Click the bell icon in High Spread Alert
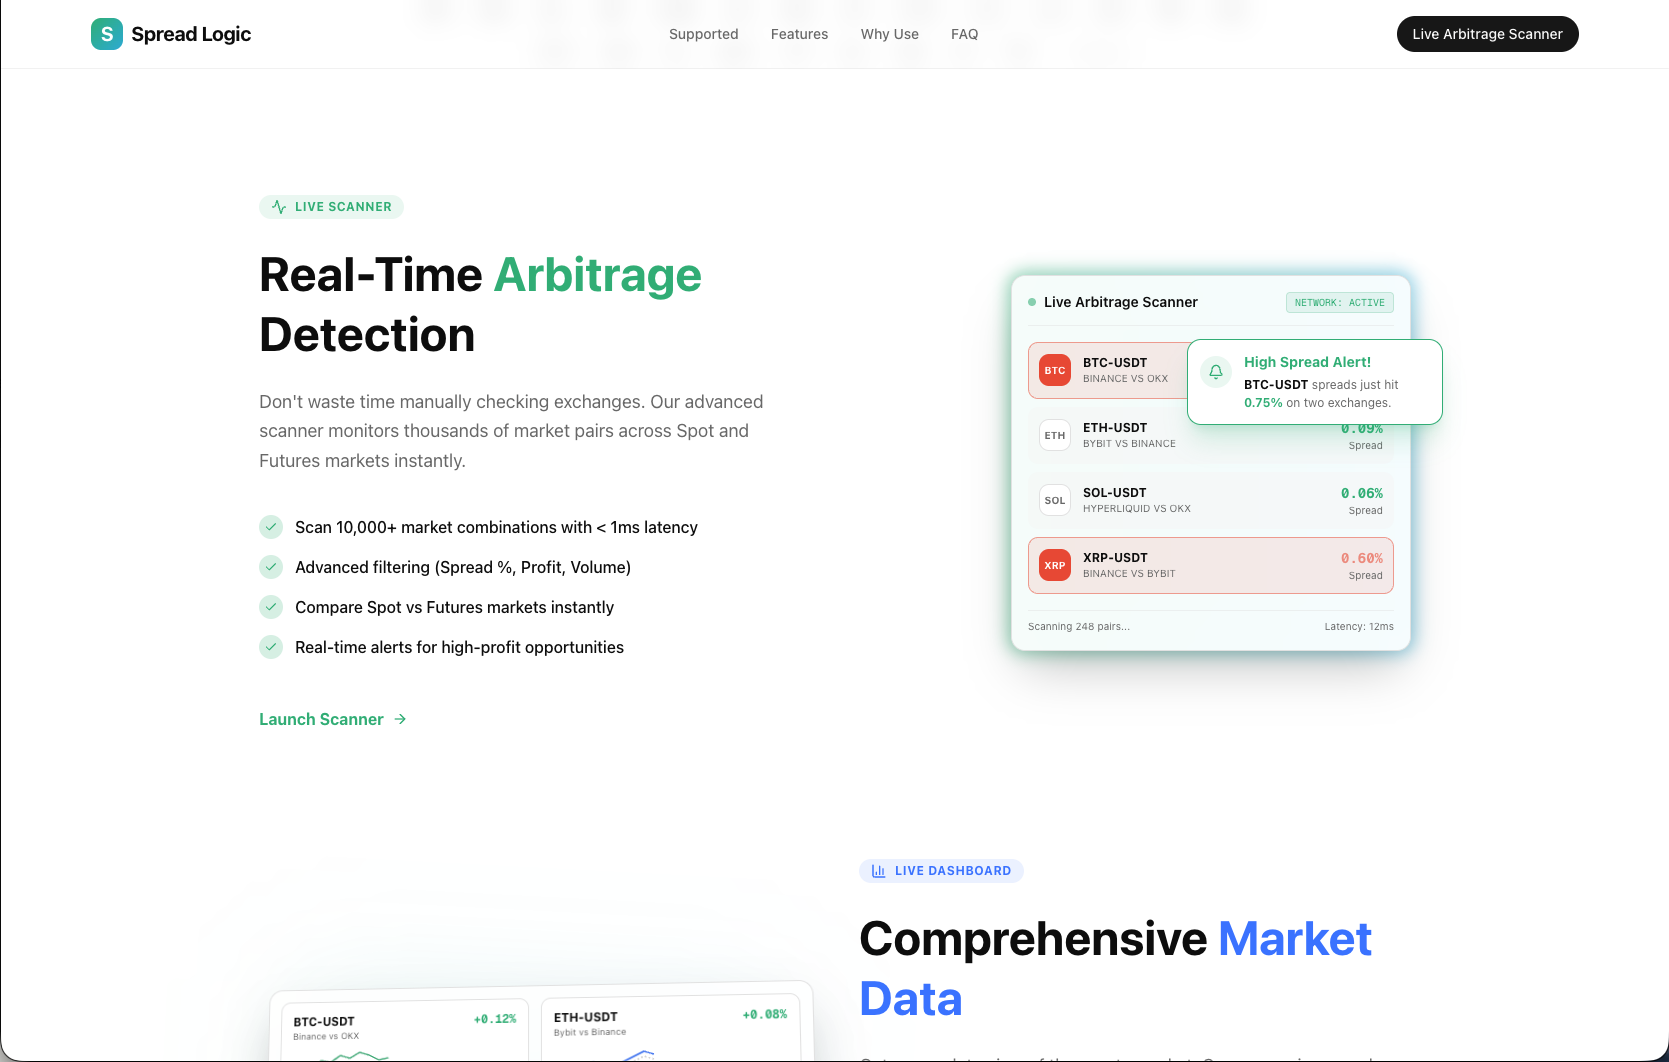Viewport: 1669px width, 1062px height. pos(1215,371)
